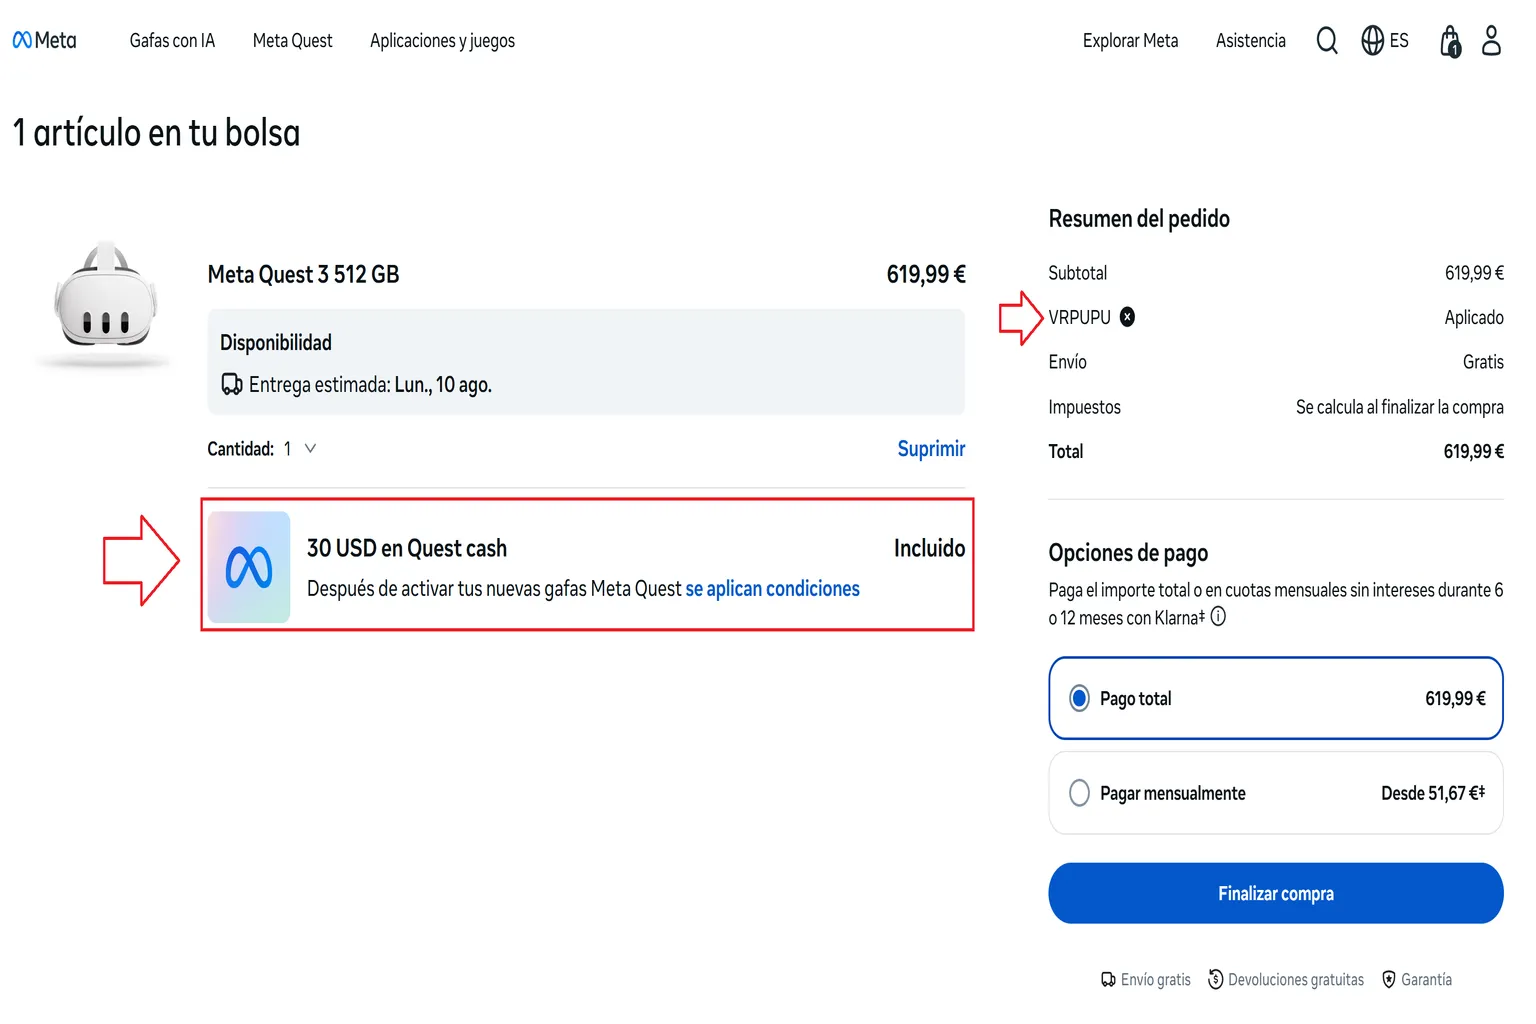Open Meta Quest menu
1536x1024 pixels.
point(293,41)
